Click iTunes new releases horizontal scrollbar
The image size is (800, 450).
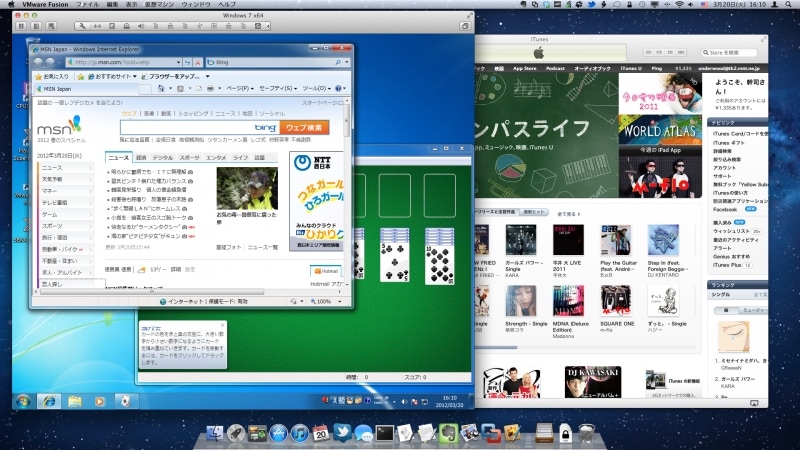[586, 347]
